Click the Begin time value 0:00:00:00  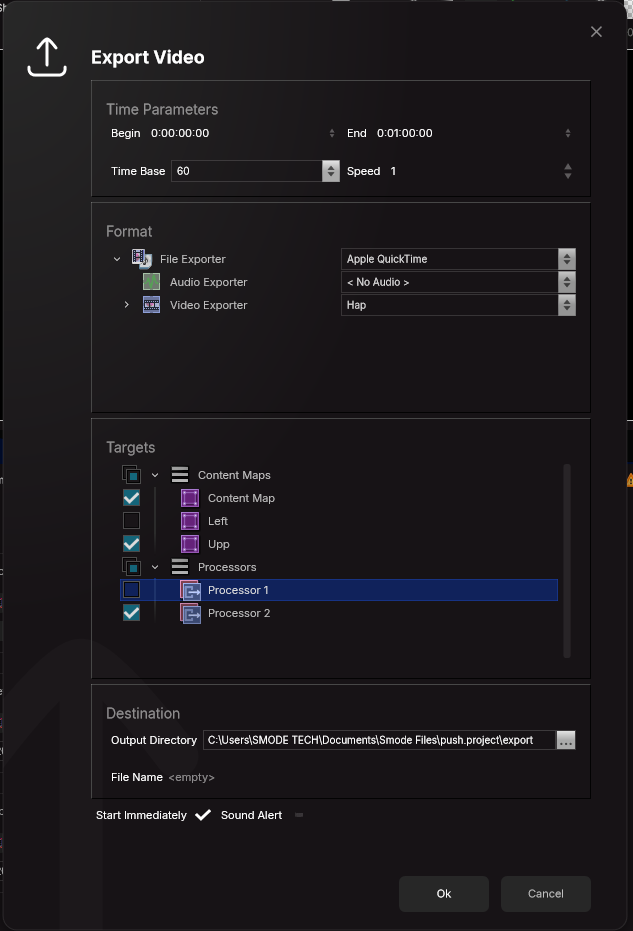click(x=180, y=133)
